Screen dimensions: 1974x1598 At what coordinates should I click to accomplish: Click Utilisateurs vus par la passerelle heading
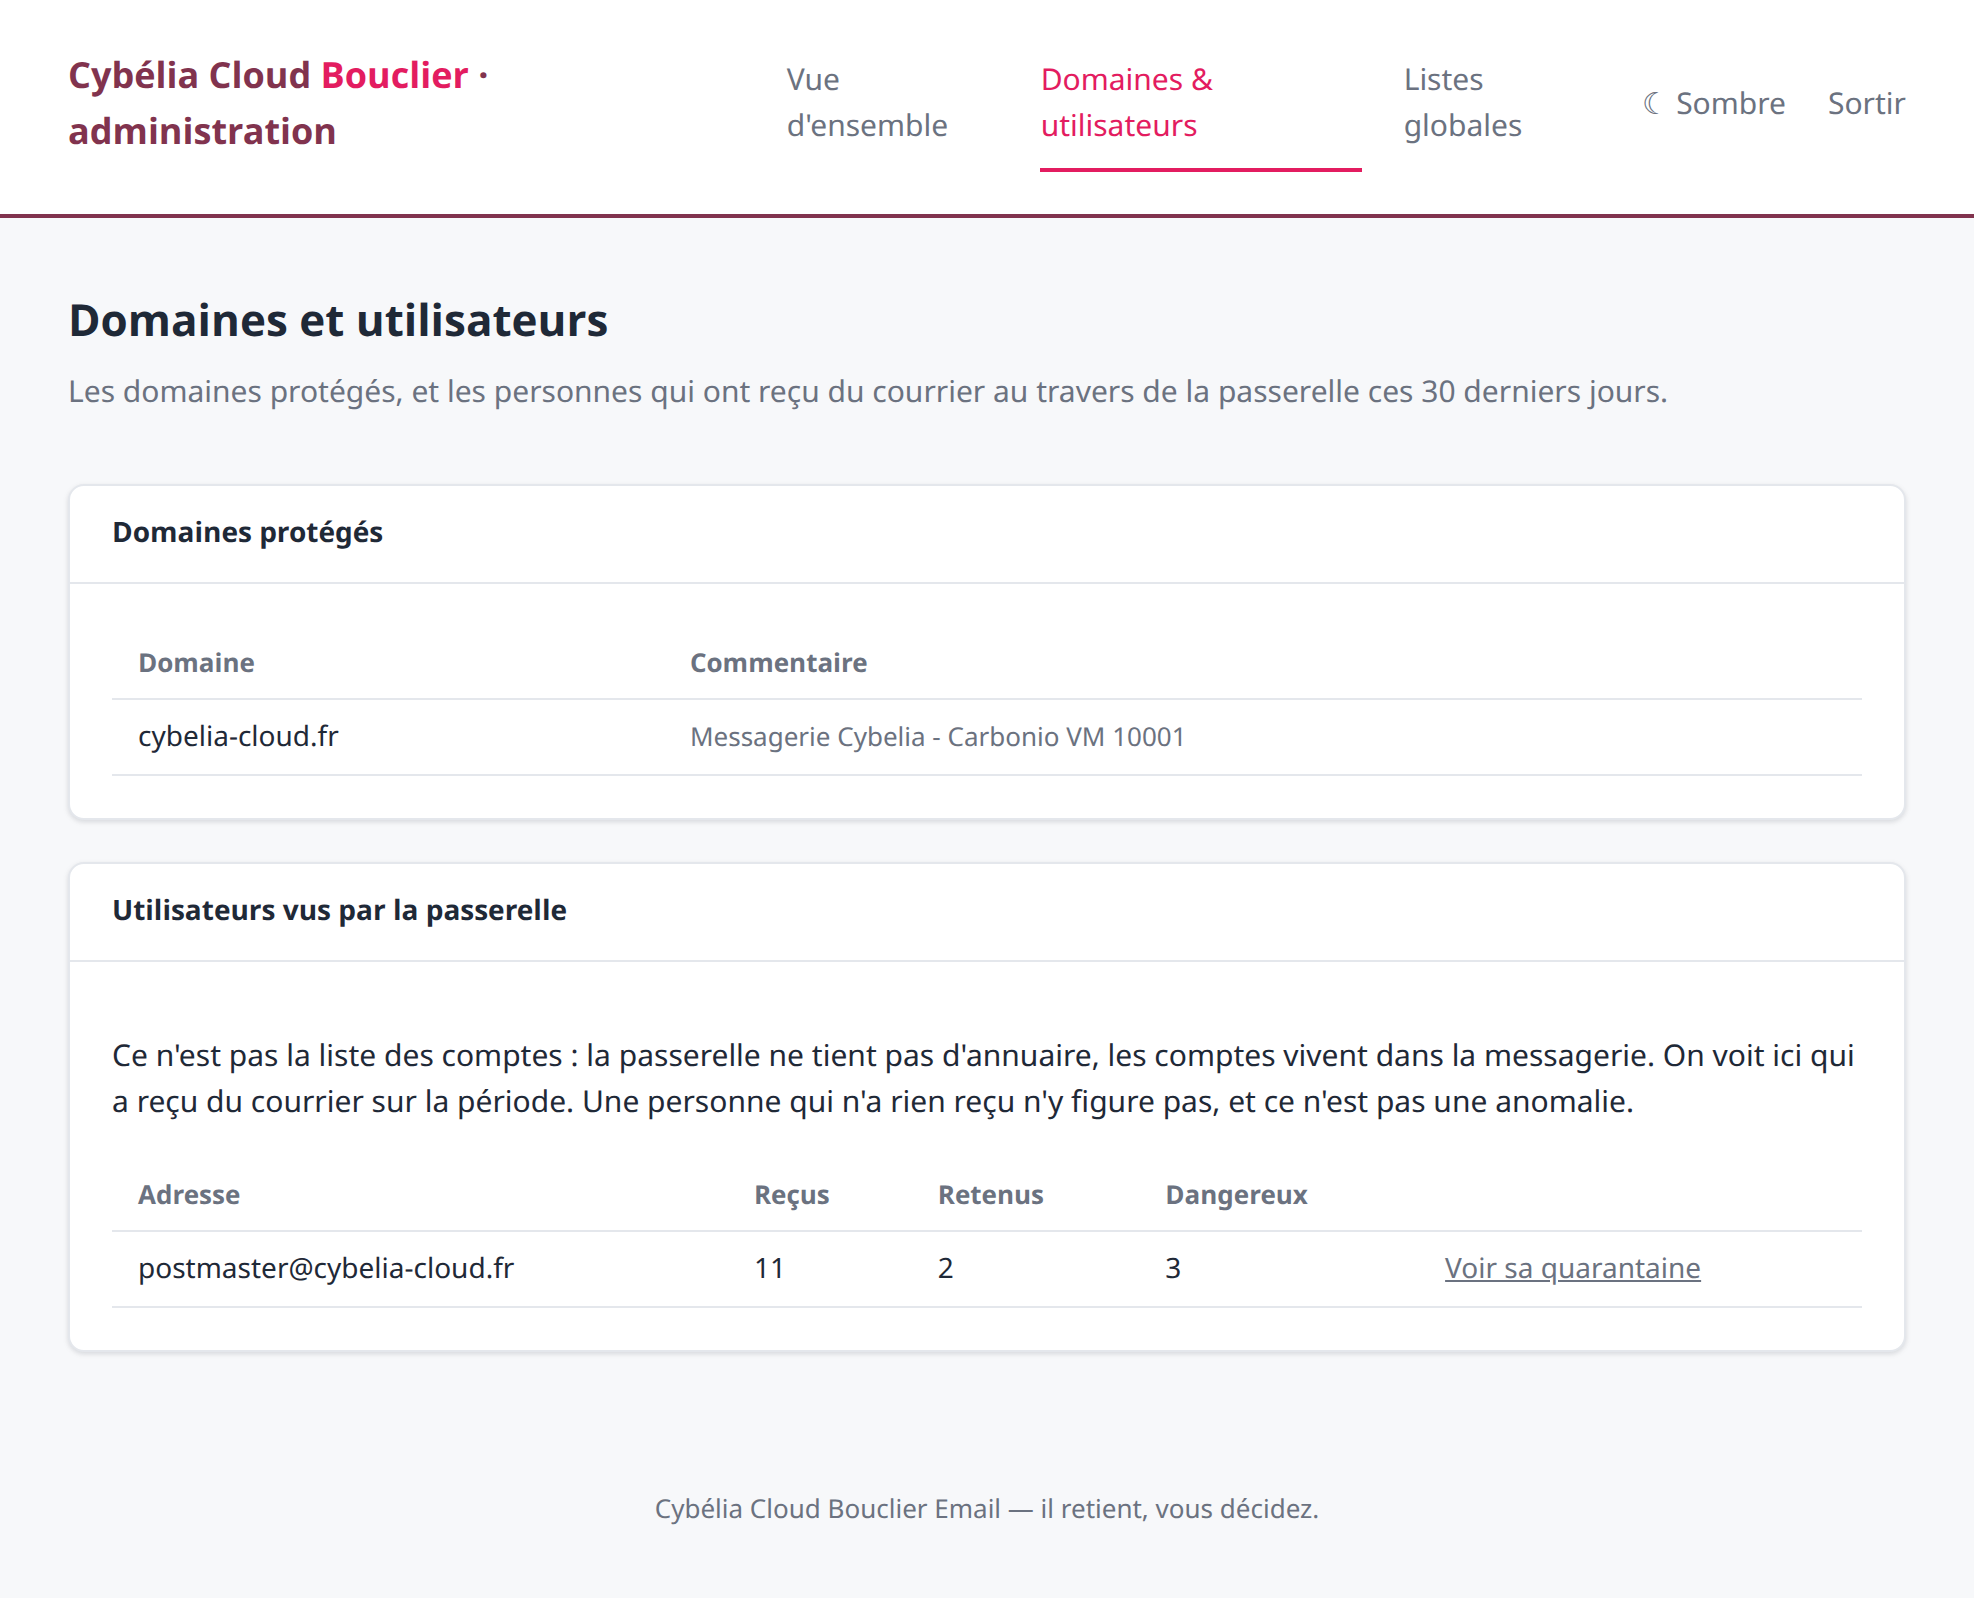339,910
